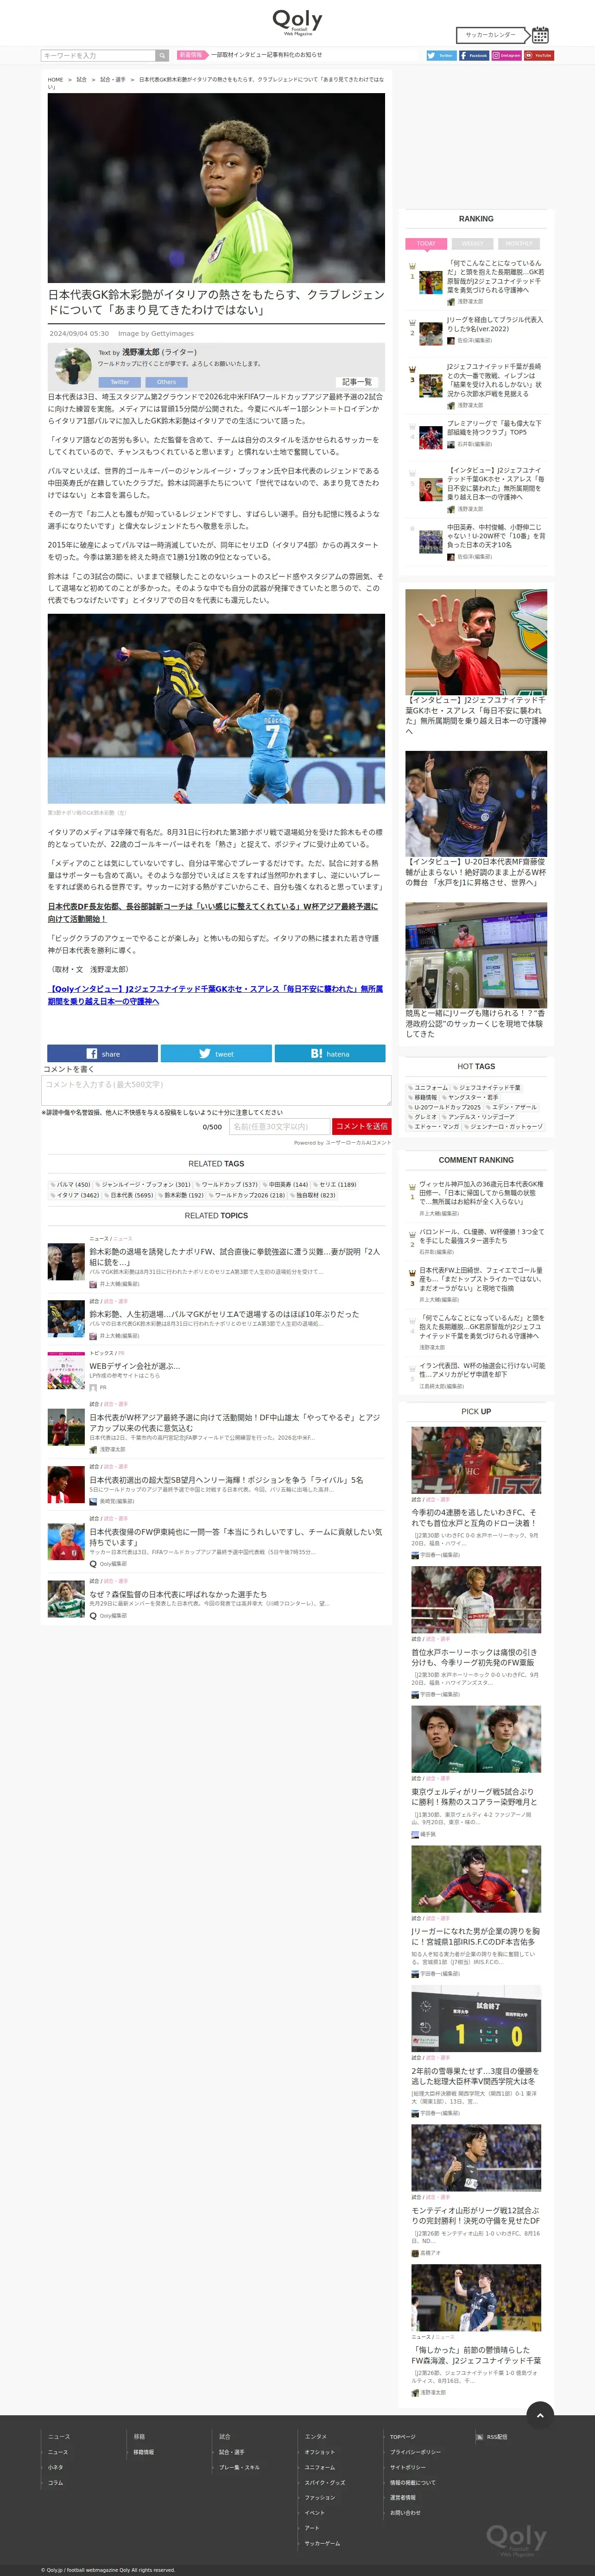Click 試合・選手 in the breadcrumb
595x2576 pixels.
pos(113,79)
